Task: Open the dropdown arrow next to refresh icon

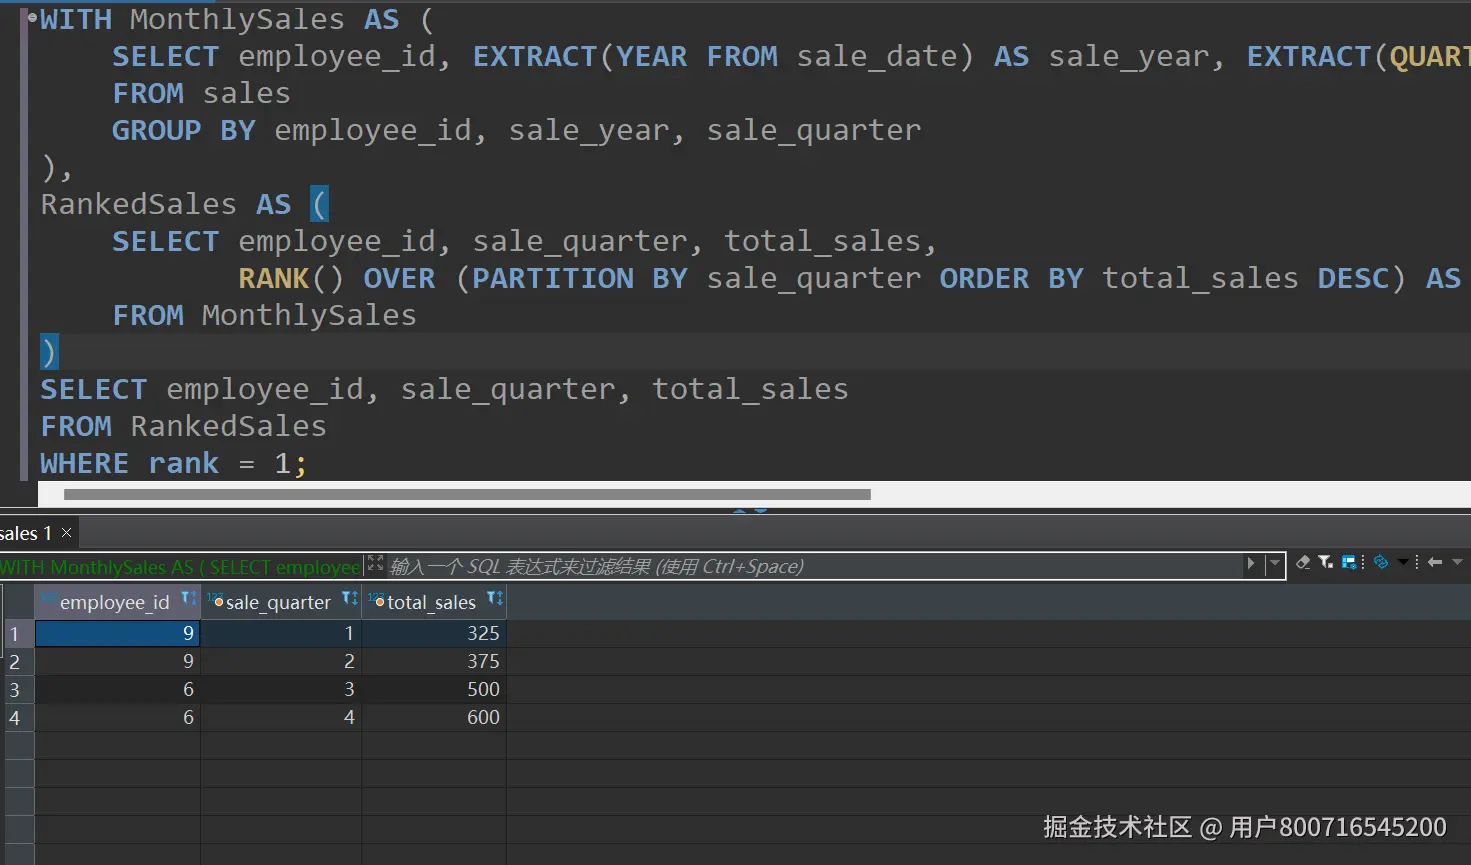Action: point(1403,562)
